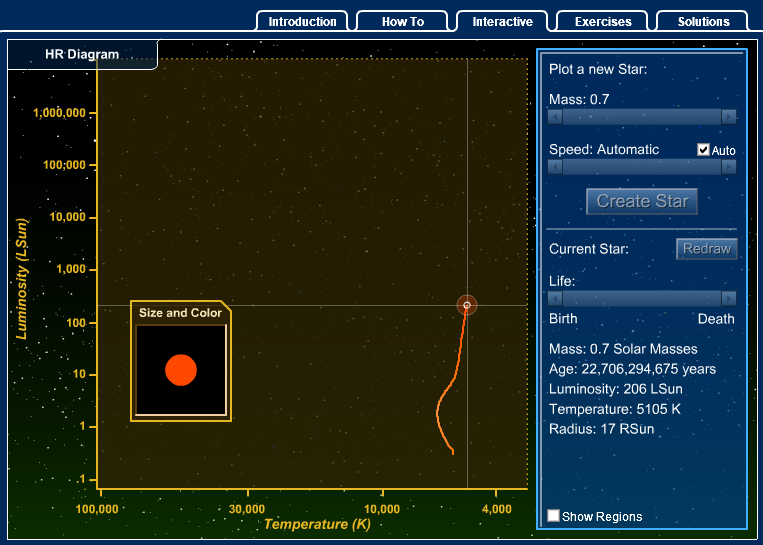Click the Current Star label

tap(589, 249)
